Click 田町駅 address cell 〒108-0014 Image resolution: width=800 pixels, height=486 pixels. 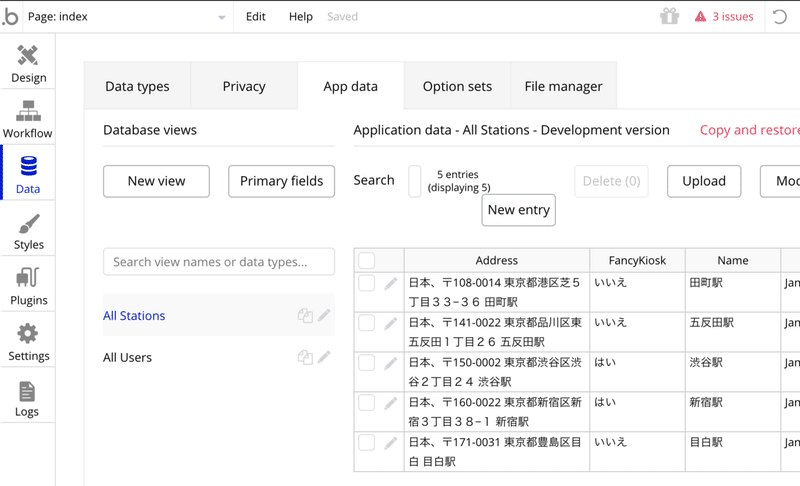[496, 292]
